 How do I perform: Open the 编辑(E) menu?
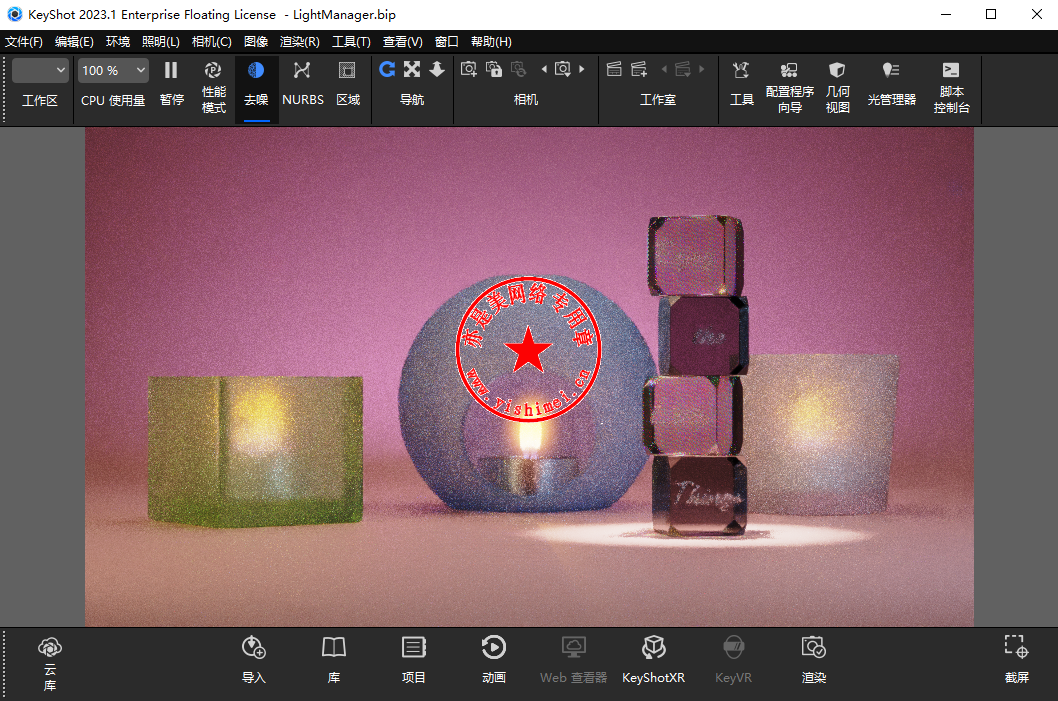74,42
